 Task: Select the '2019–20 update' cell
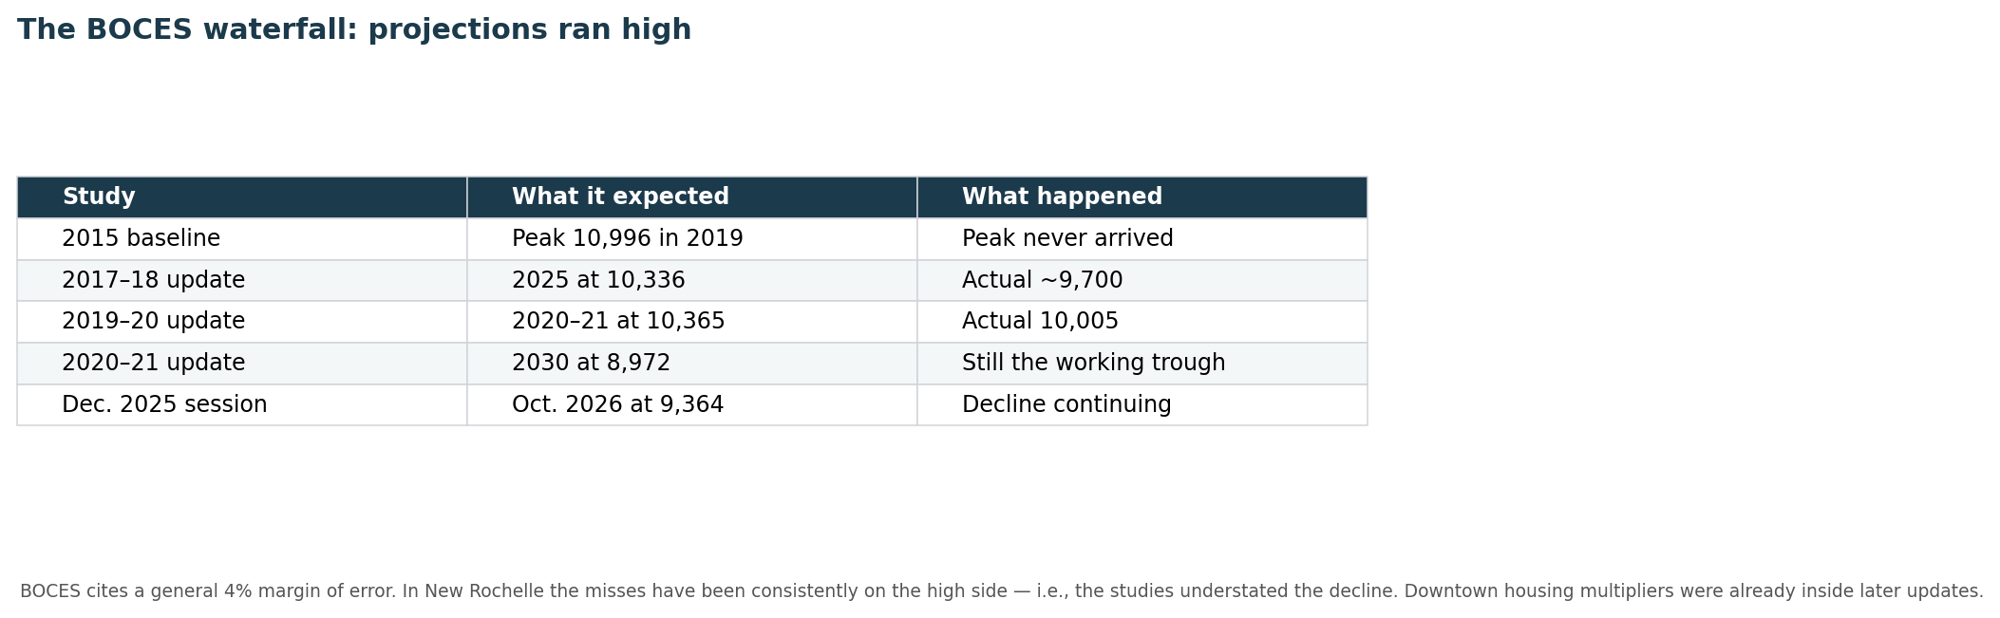click(242, 322)
